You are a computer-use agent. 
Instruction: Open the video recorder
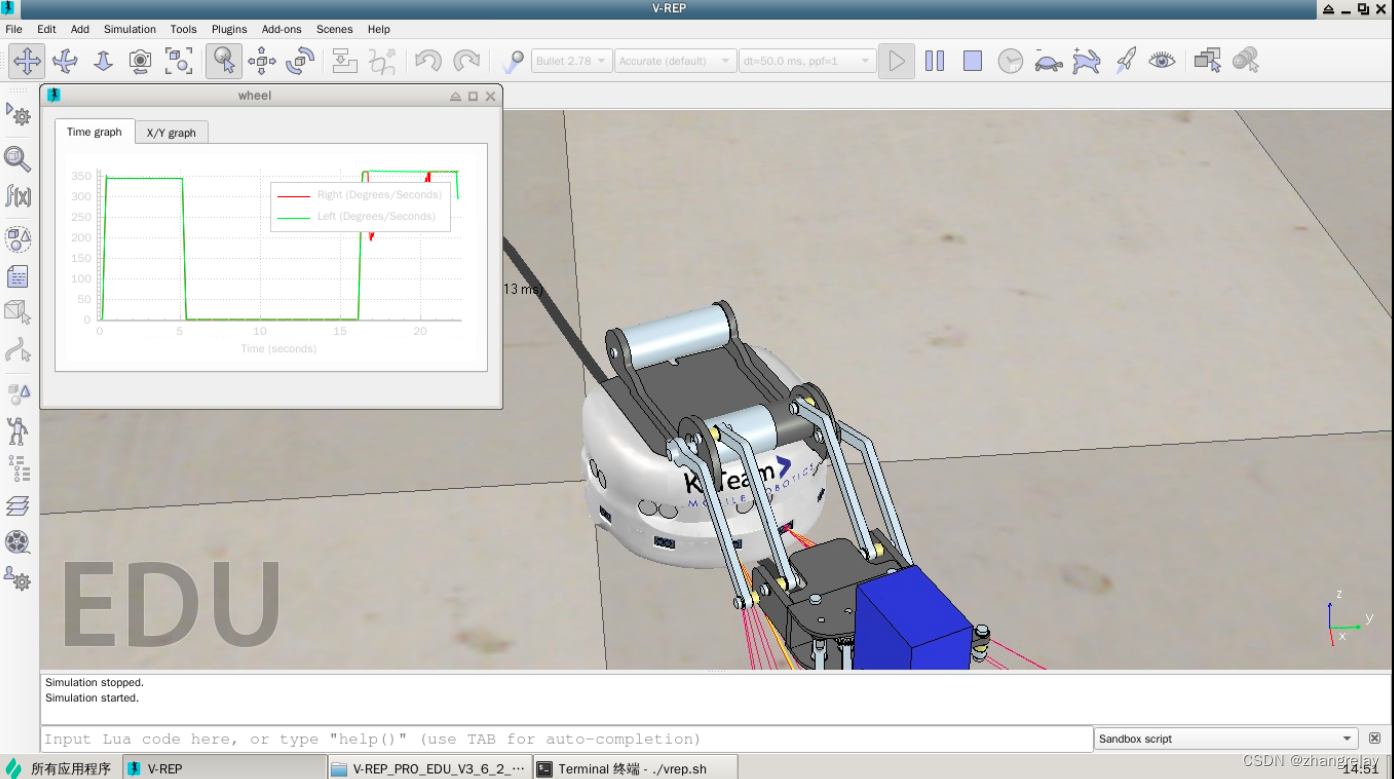pyautogui.click(x=18, y=542)
